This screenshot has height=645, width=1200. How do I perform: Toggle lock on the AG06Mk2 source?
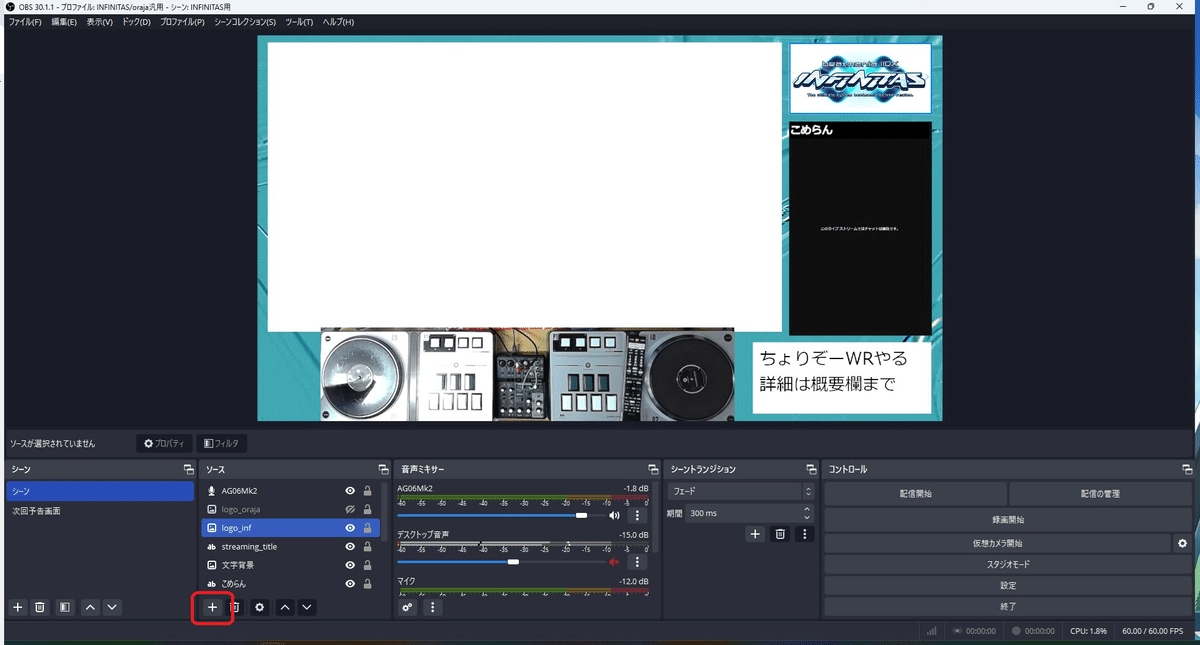coord(368,491)
